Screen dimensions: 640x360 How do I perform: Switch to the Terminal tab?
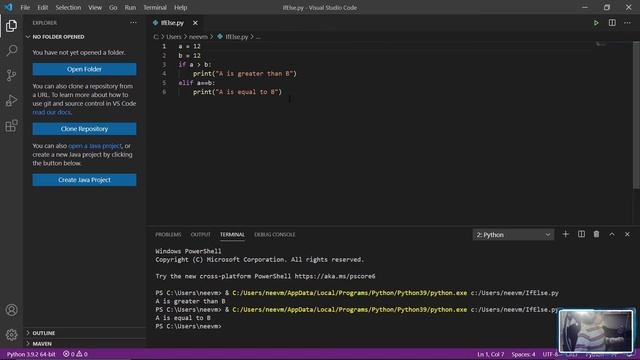pyautogui.click(x=232, y=235)
